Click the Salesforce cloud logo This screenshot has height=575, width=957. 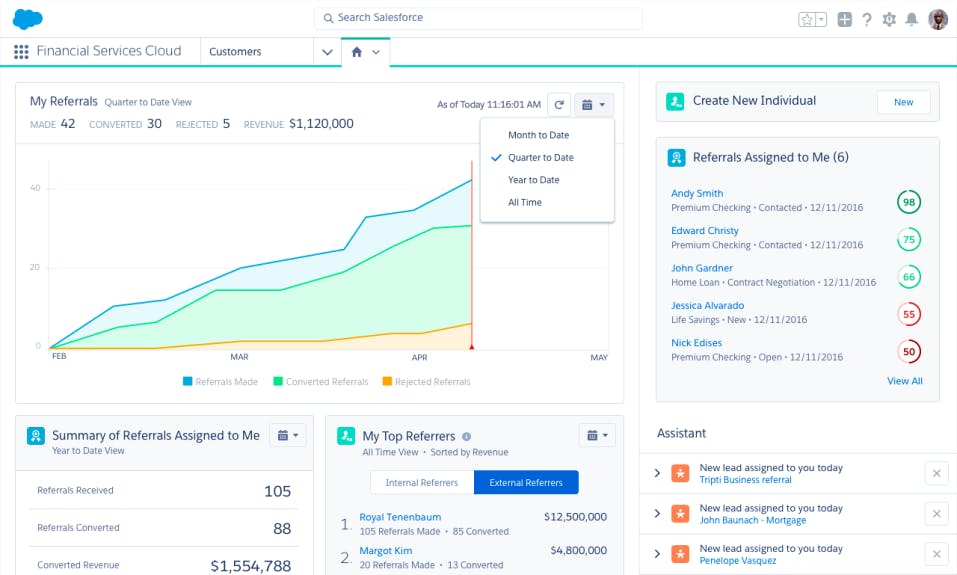(27, 19)
